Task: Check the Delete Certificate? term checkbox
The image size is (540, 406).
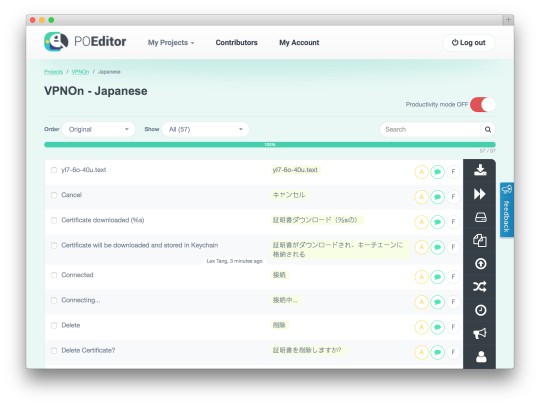Action: point(54,351)
